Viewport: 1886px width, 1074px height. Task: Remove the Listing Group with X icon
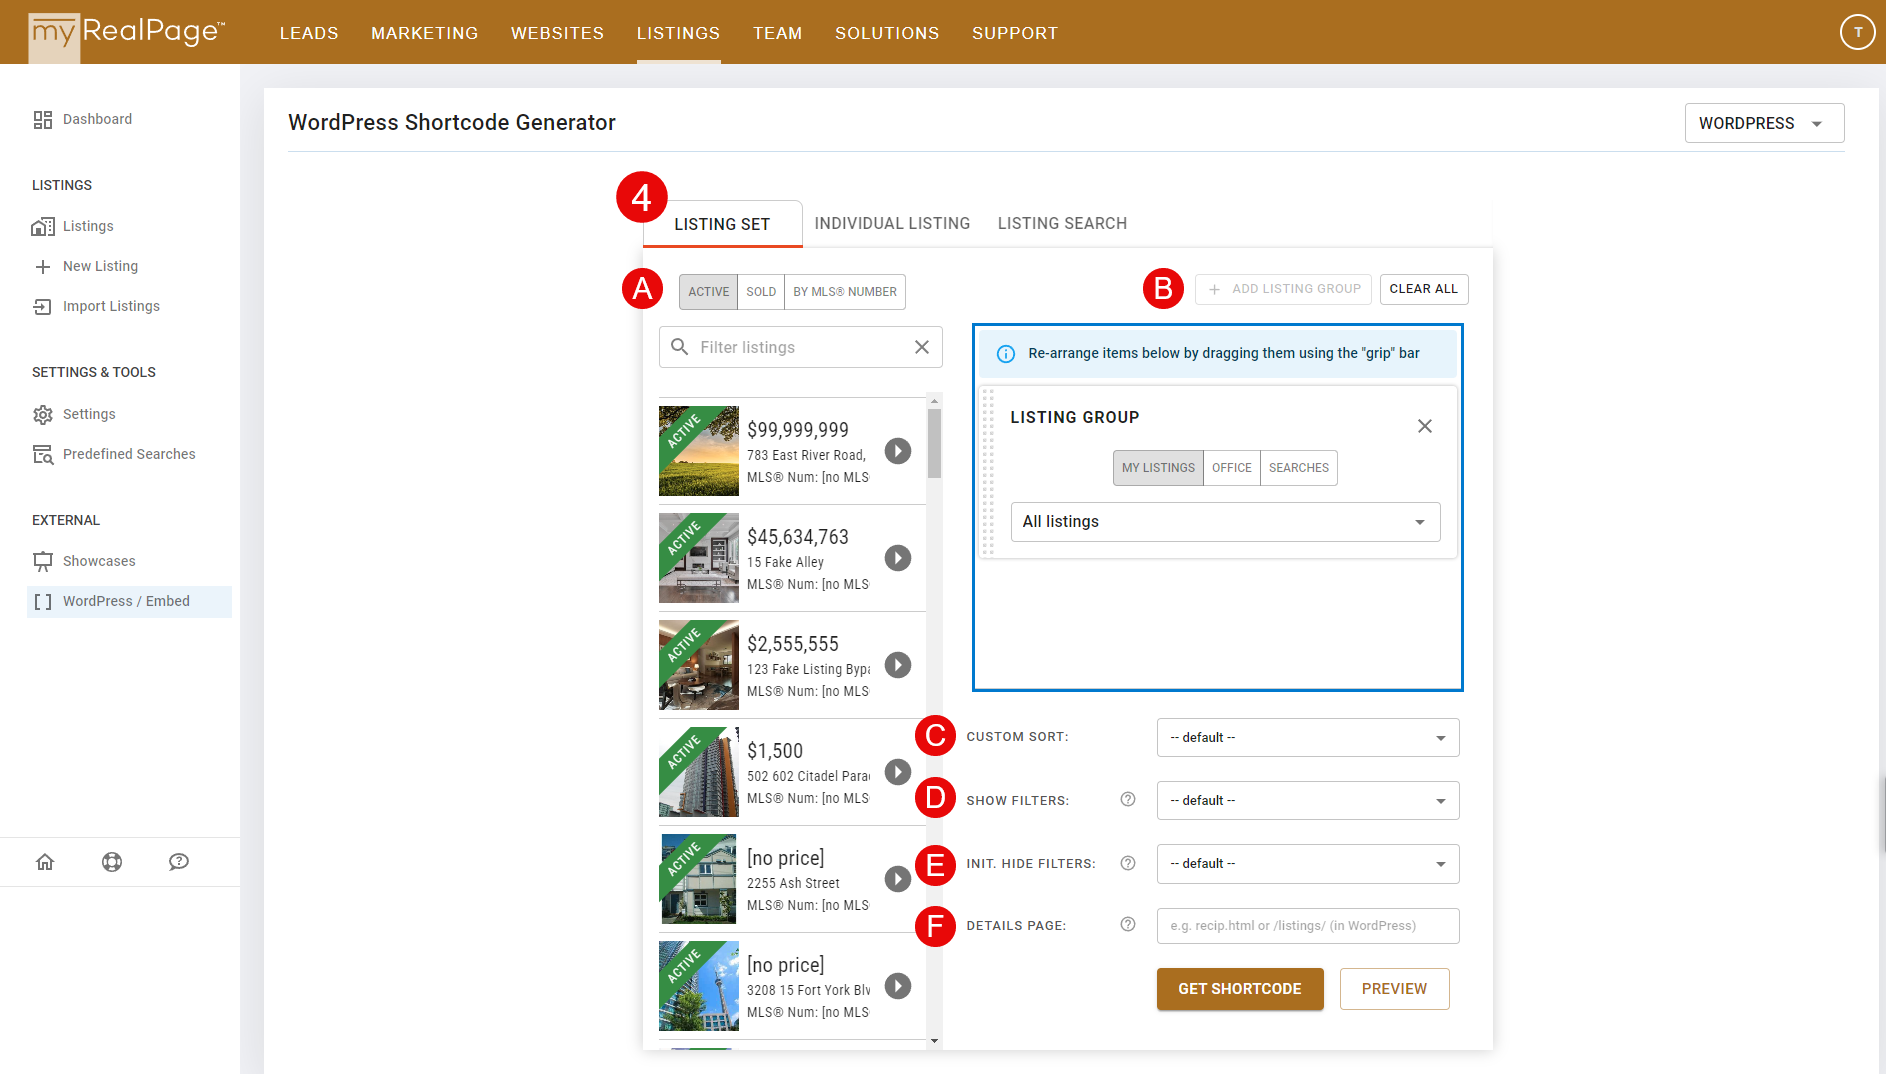pyautogui.click(x=1425, y=426)
